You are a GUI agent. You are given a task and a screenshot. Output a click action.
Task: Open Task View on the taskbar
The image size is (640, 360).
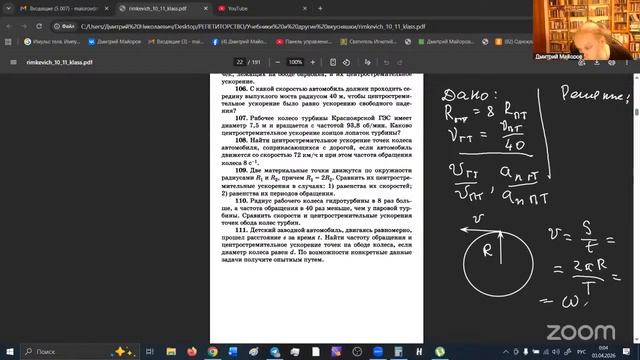149,351
